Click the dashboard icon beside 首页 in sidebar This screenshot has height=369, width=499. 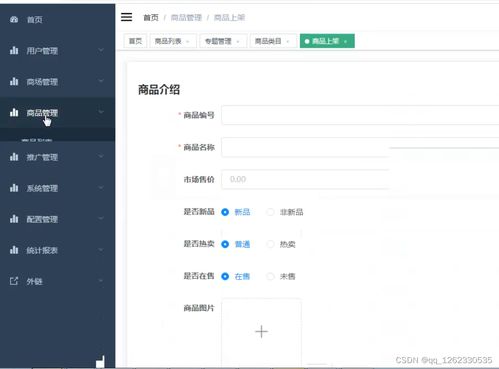tap(14, 20)
